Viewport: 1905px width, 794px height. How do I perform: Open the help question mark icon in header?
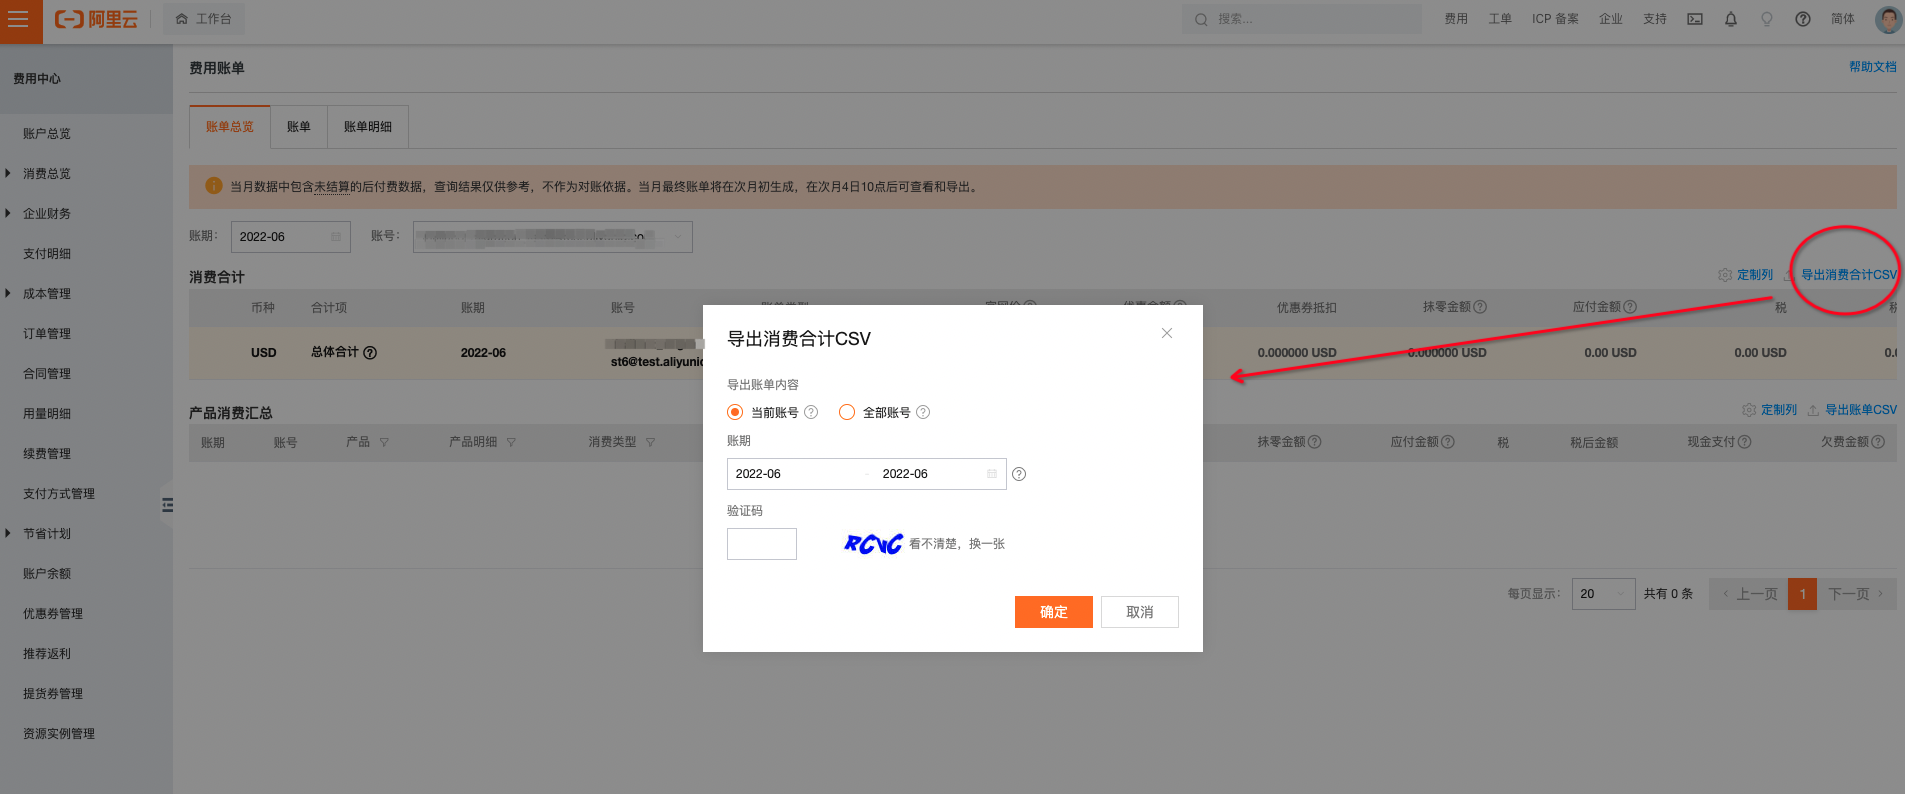(1803, 19)
